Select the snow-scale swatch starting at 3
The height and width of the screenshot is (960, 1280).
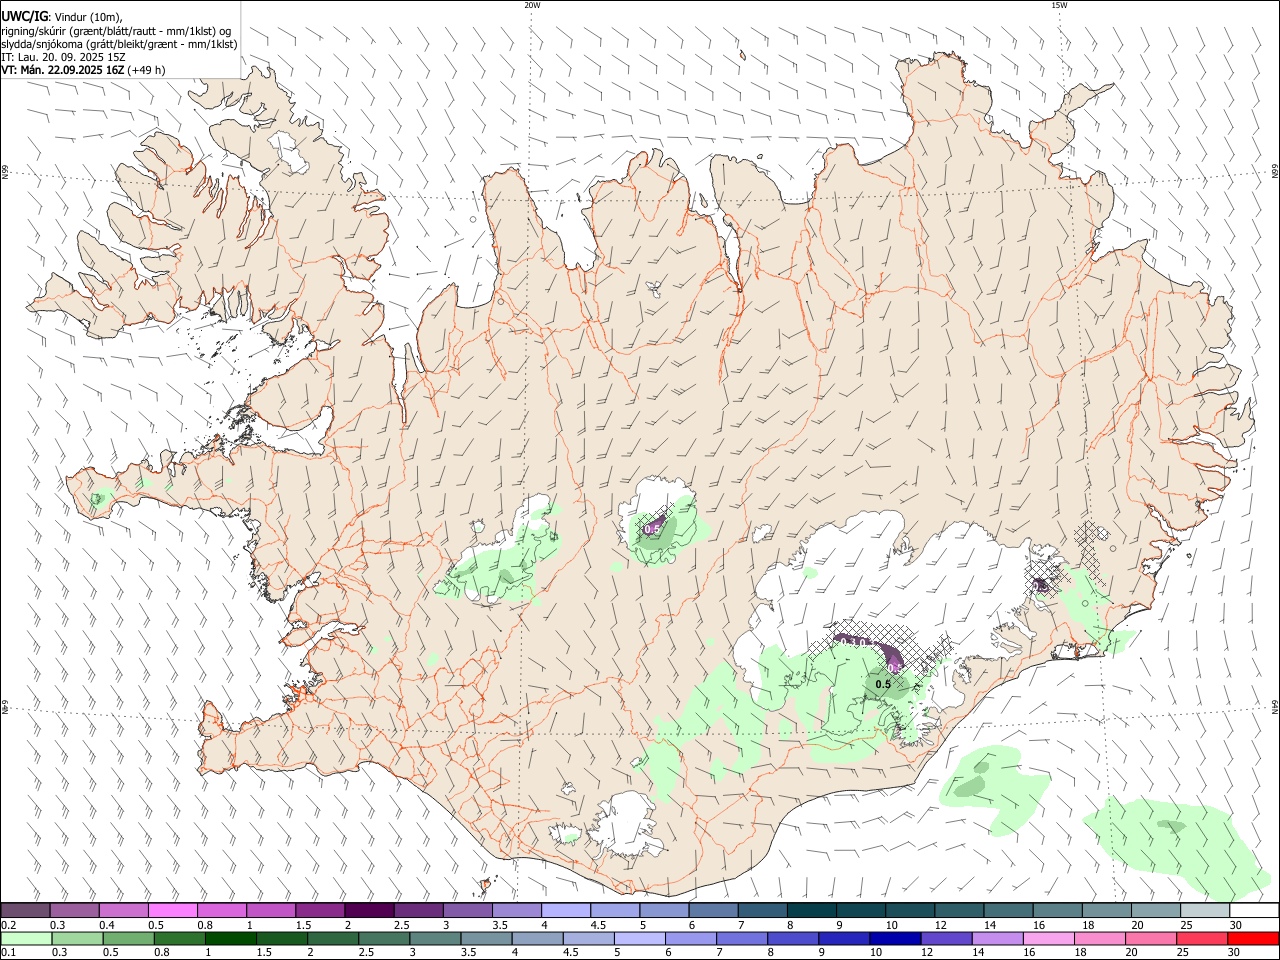pos(467,910)
